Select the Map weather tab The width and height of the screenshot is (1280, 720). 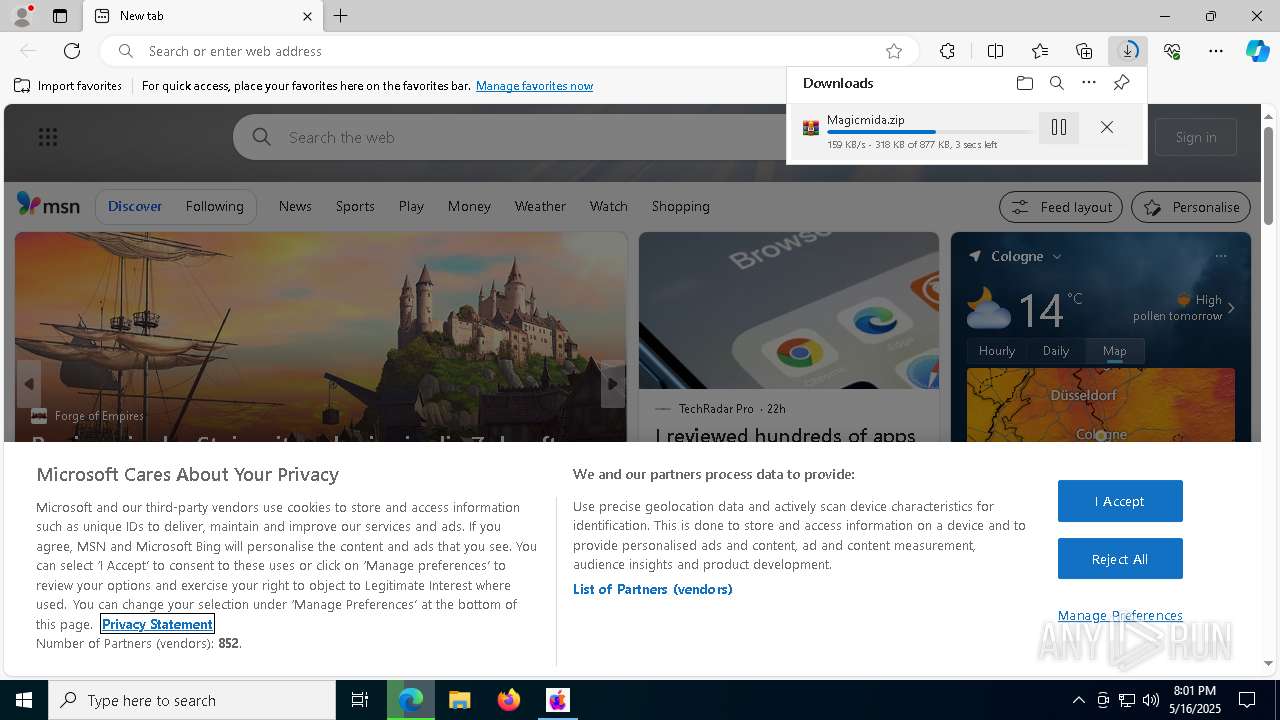point(1114,351)
